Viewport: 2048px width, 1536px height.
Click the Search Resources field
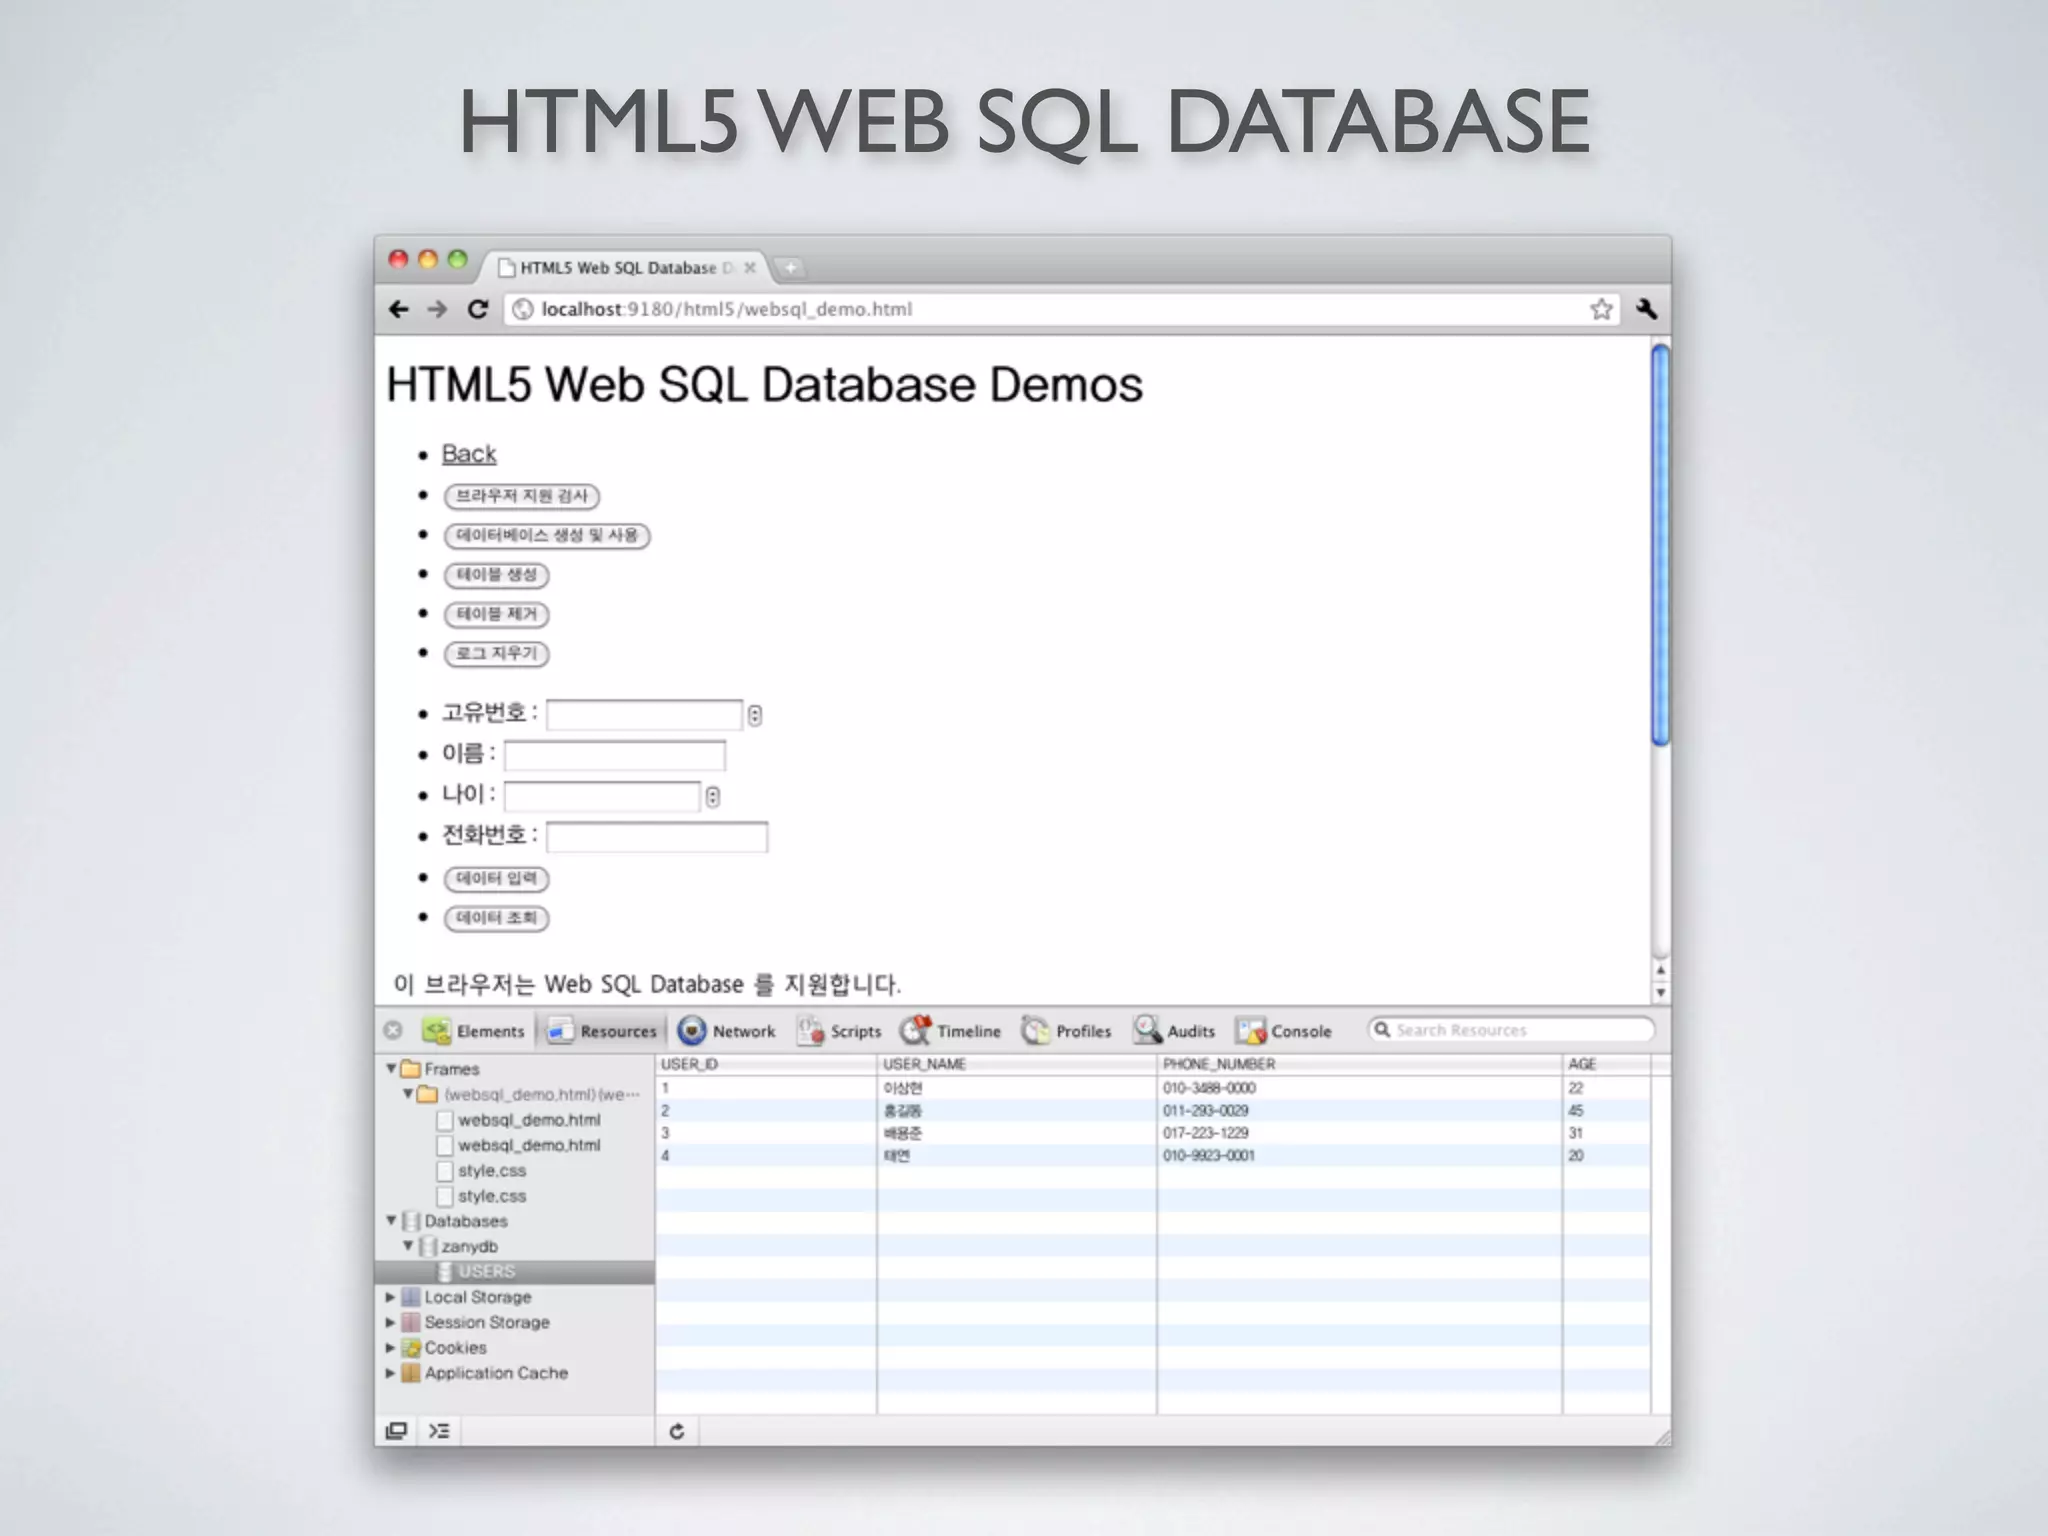[x=1511, y=1030]
